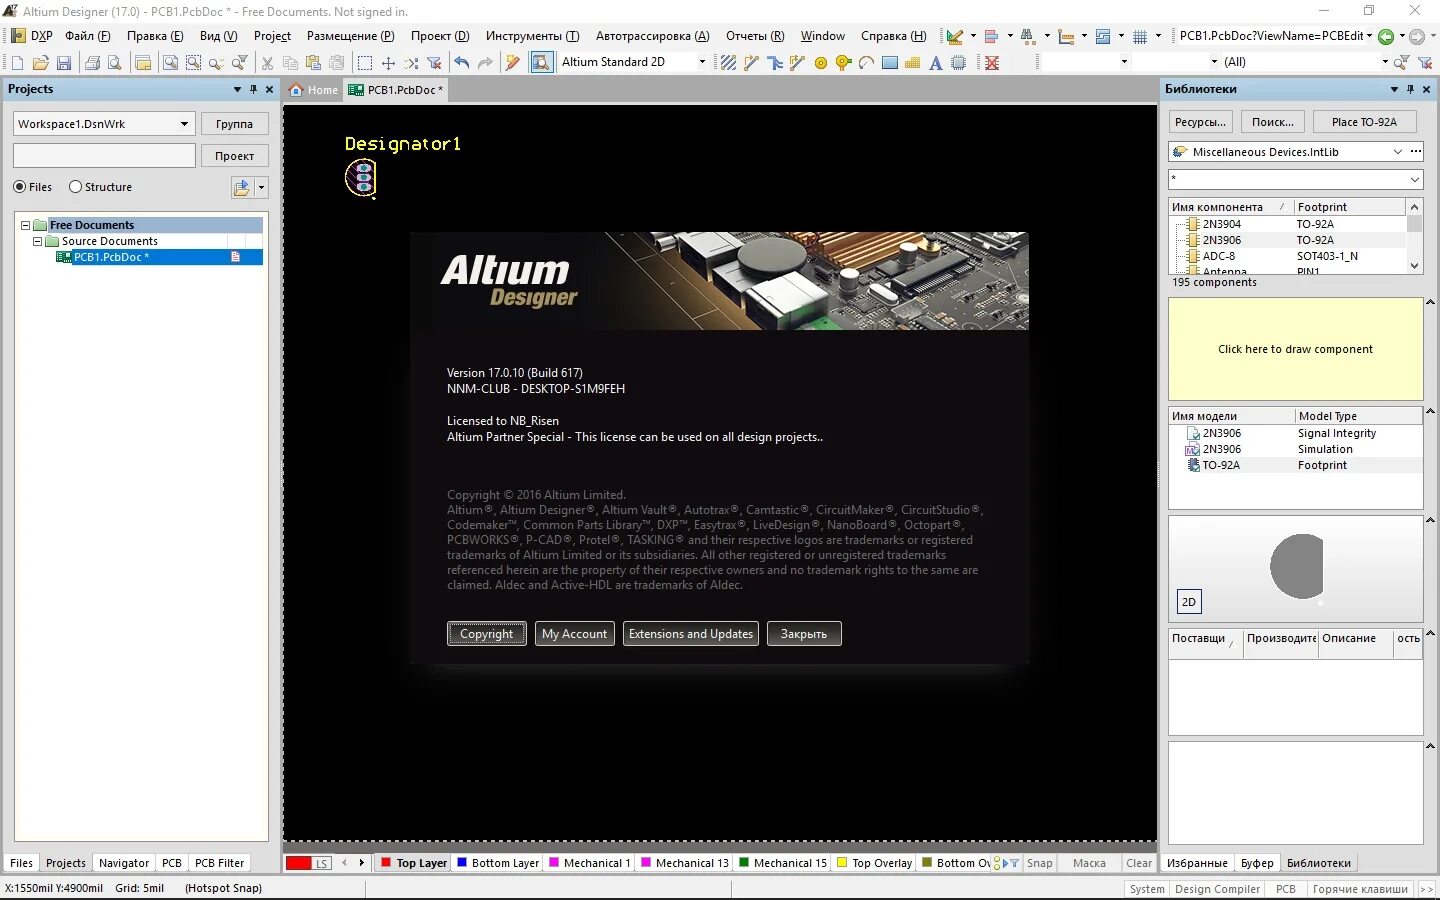Click the Закрыть button to close dialog
The height and width of the screenshot is (900, 1440).
click(x=804, y=634)
